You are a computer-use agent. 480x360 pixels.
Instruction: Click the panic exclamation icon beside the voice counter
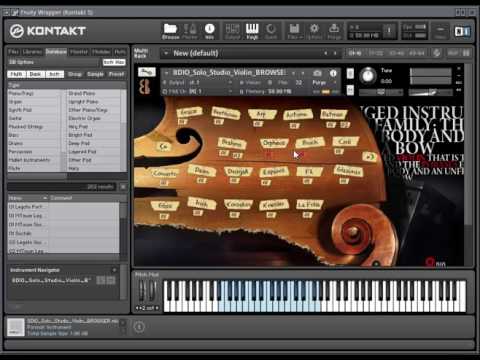(x=389, y=31)
